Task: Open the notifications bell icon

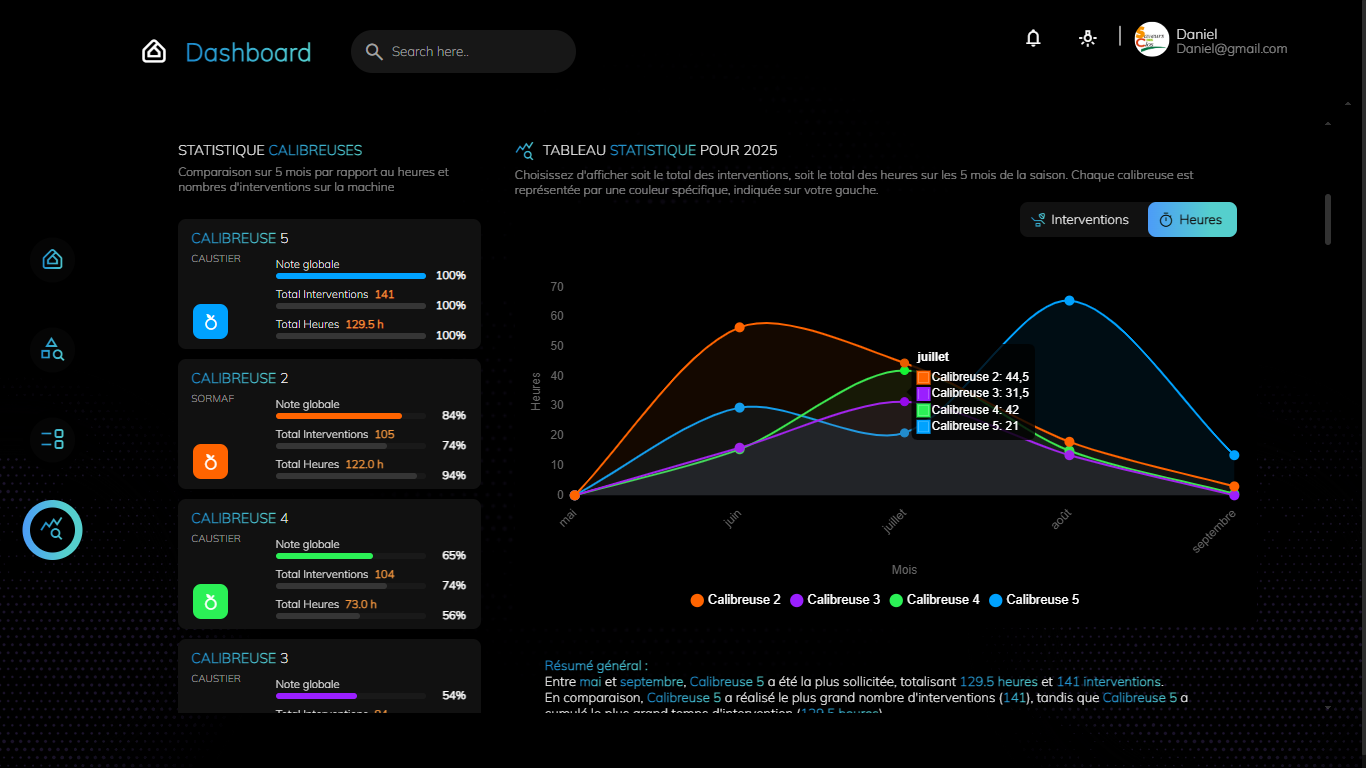Action: [x=1034, y=38]
